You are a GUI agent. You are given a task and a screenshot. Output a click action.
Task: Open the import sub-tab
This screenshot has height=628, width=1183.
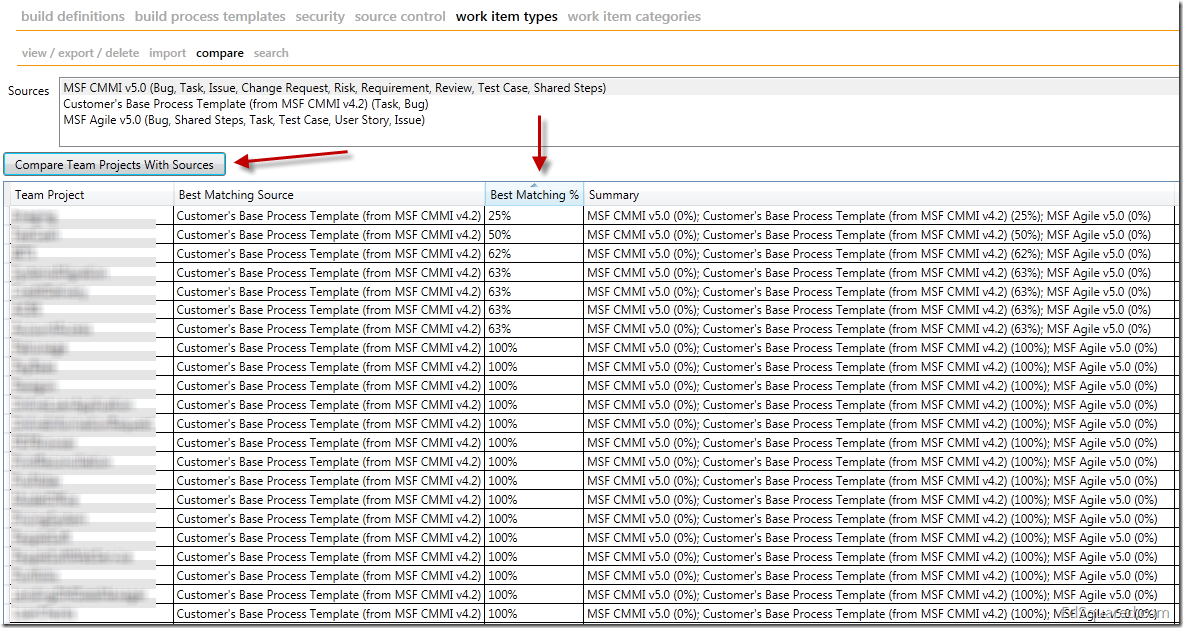coord(167,53)
